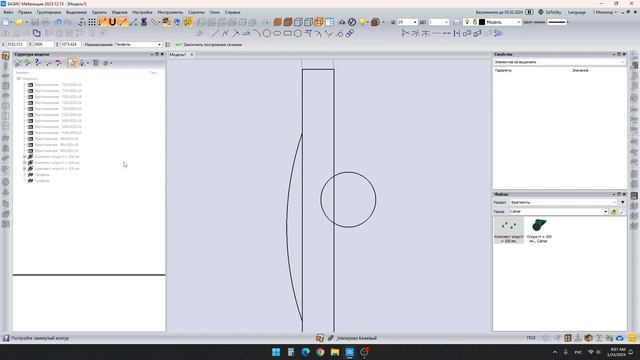This screenshot has width=640, height=360.
Task: Click the shaded box with edges view icon
Action: (x=288, y=22)
